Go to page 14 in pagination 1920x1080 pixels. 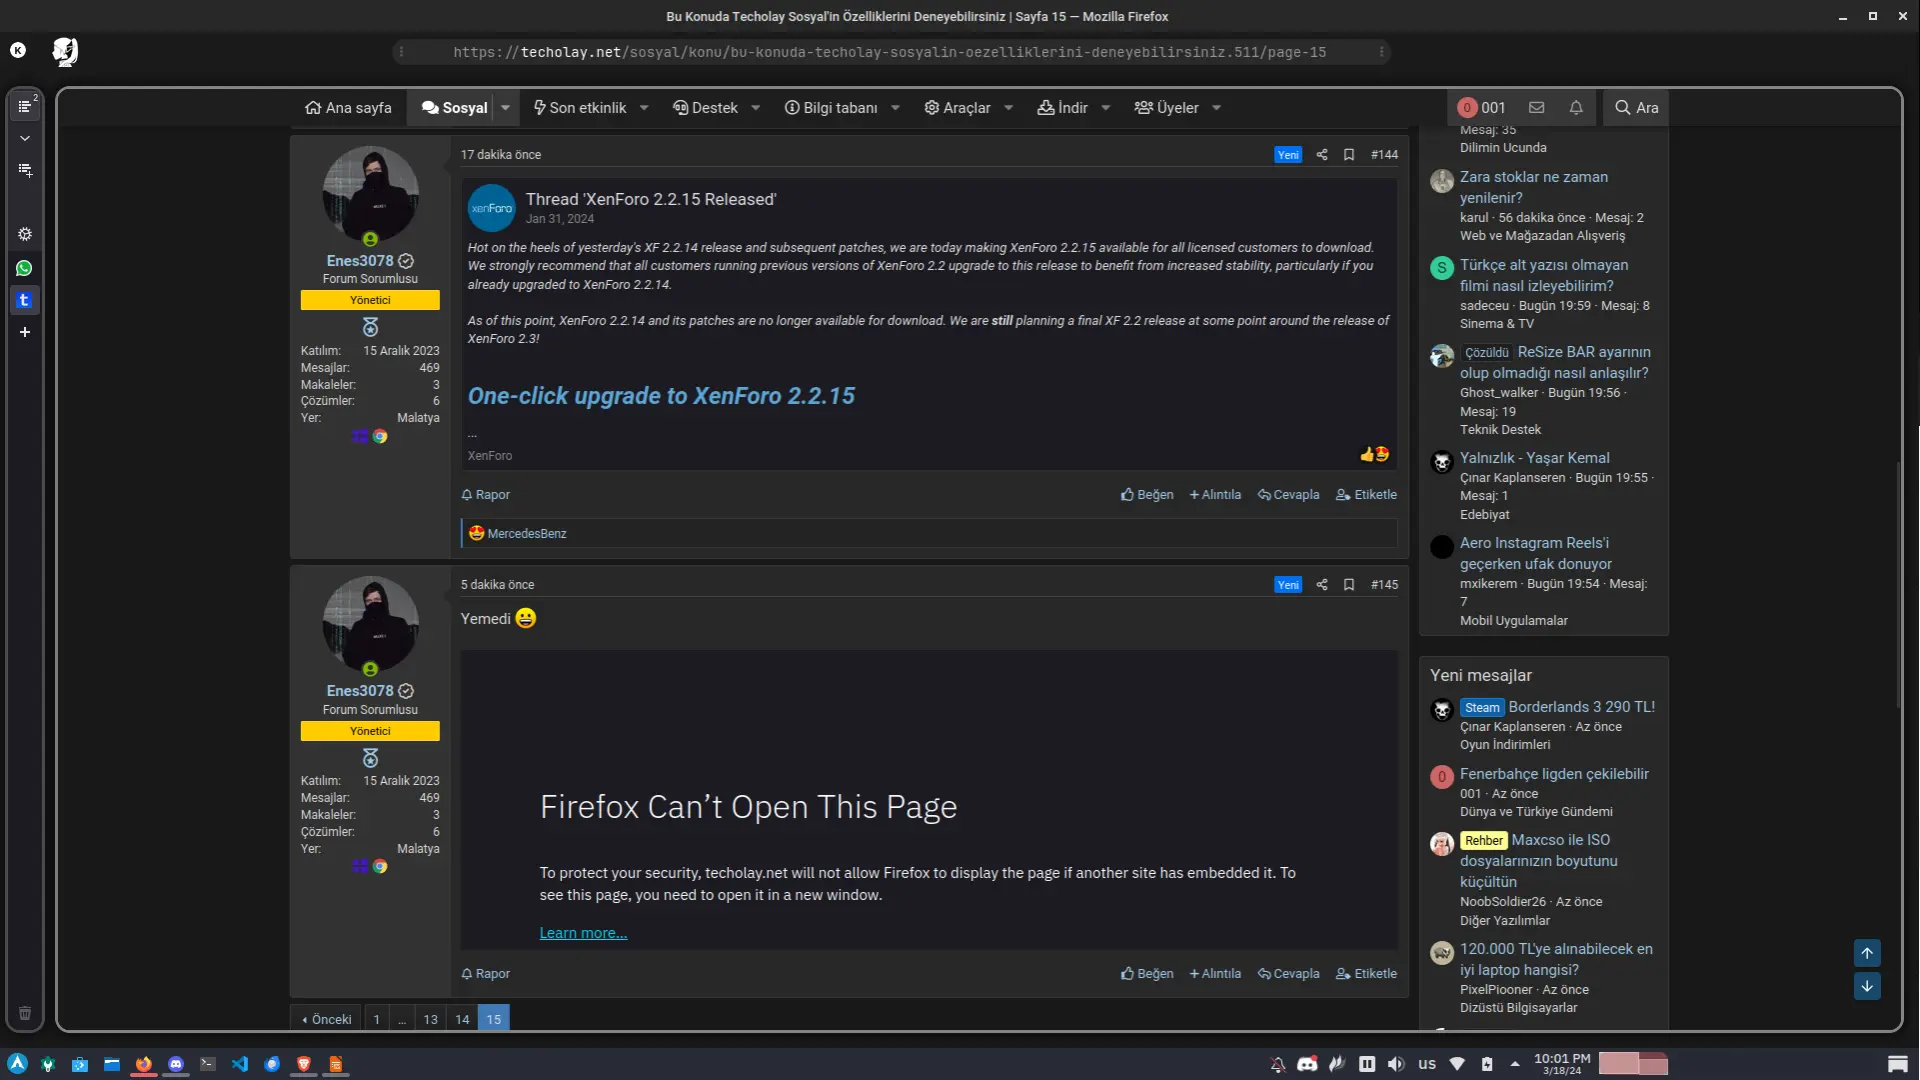tap(462, 1019)
